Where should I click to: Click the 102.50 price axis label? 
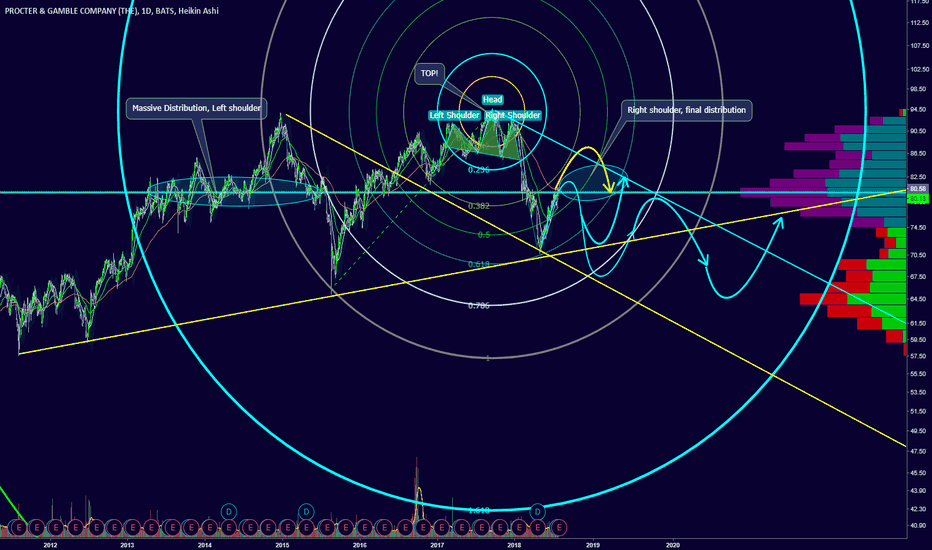coord(920,70)
